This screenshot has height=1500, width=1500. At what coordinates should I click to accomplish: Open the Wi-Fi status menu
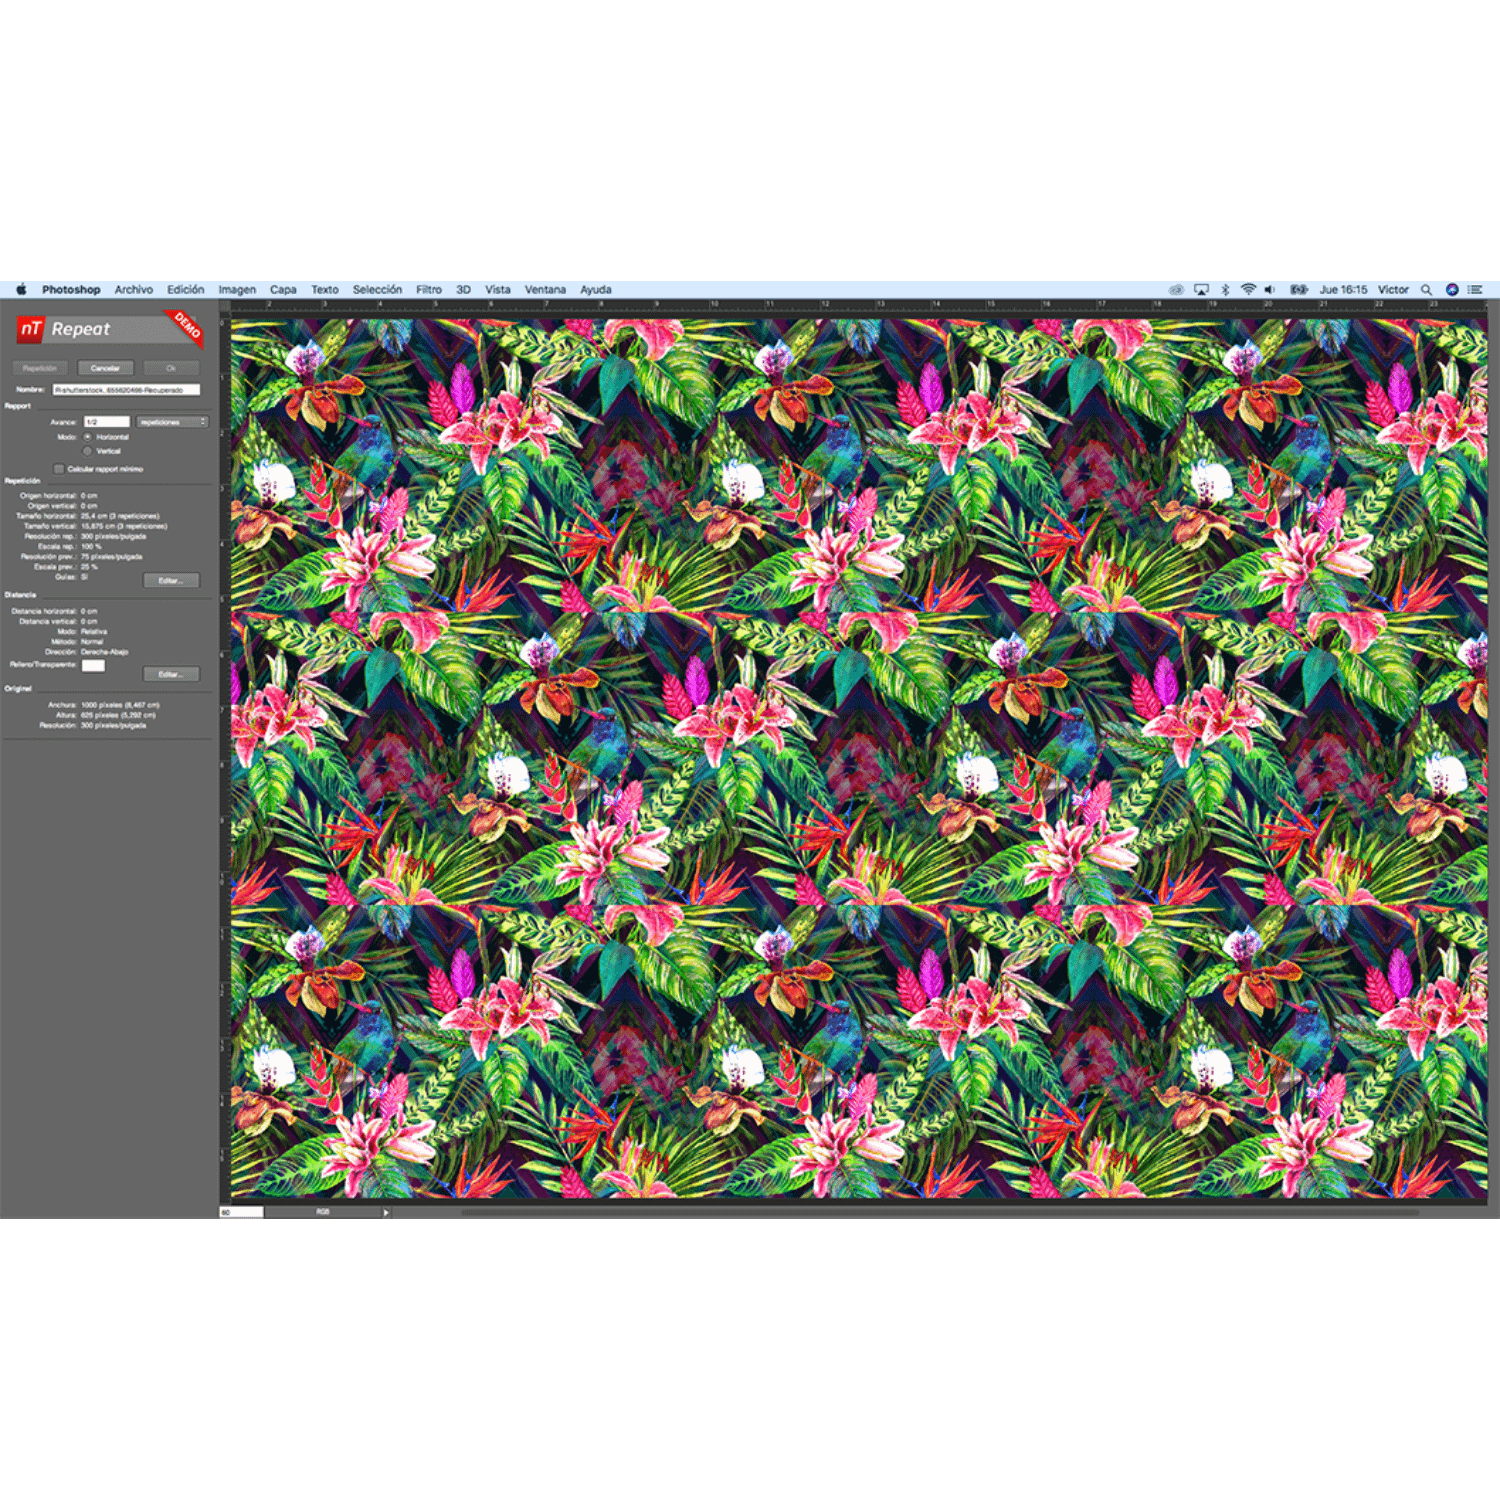(1248, 290)
